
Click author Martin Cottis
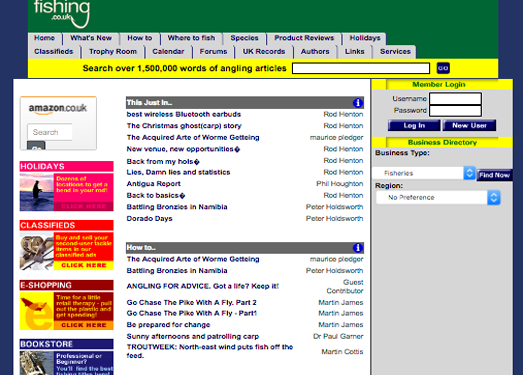coord(342,352)
